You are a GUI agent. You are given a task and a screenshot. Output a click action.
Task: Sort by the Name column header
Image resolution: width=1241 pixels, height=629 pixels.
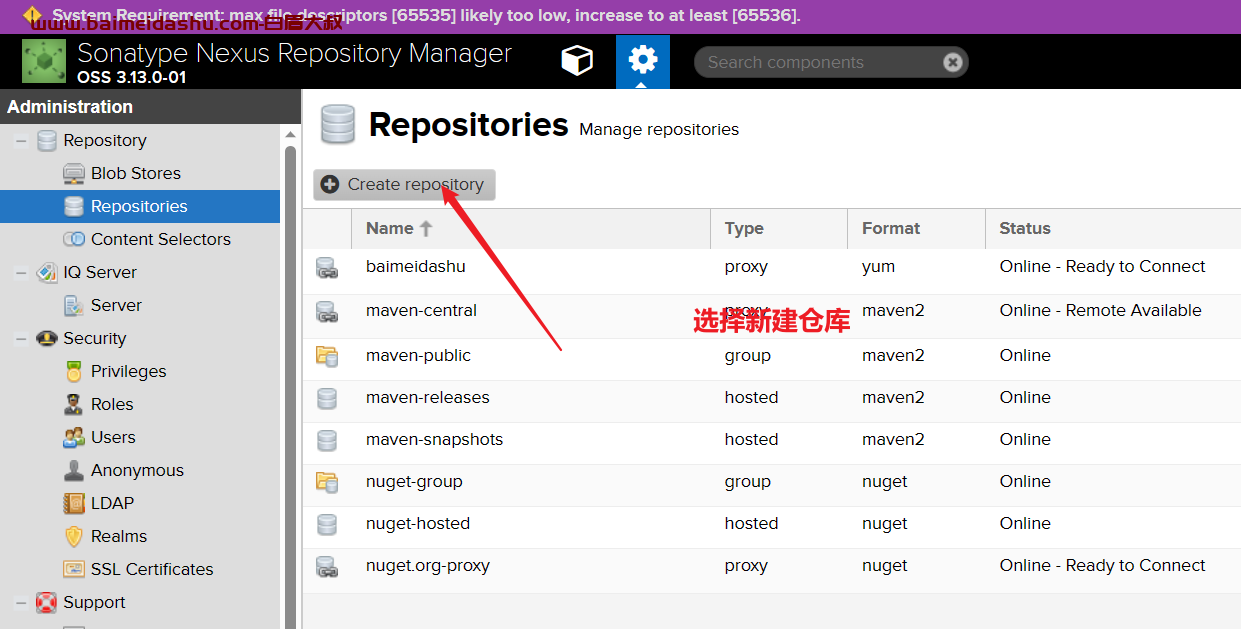531,228
